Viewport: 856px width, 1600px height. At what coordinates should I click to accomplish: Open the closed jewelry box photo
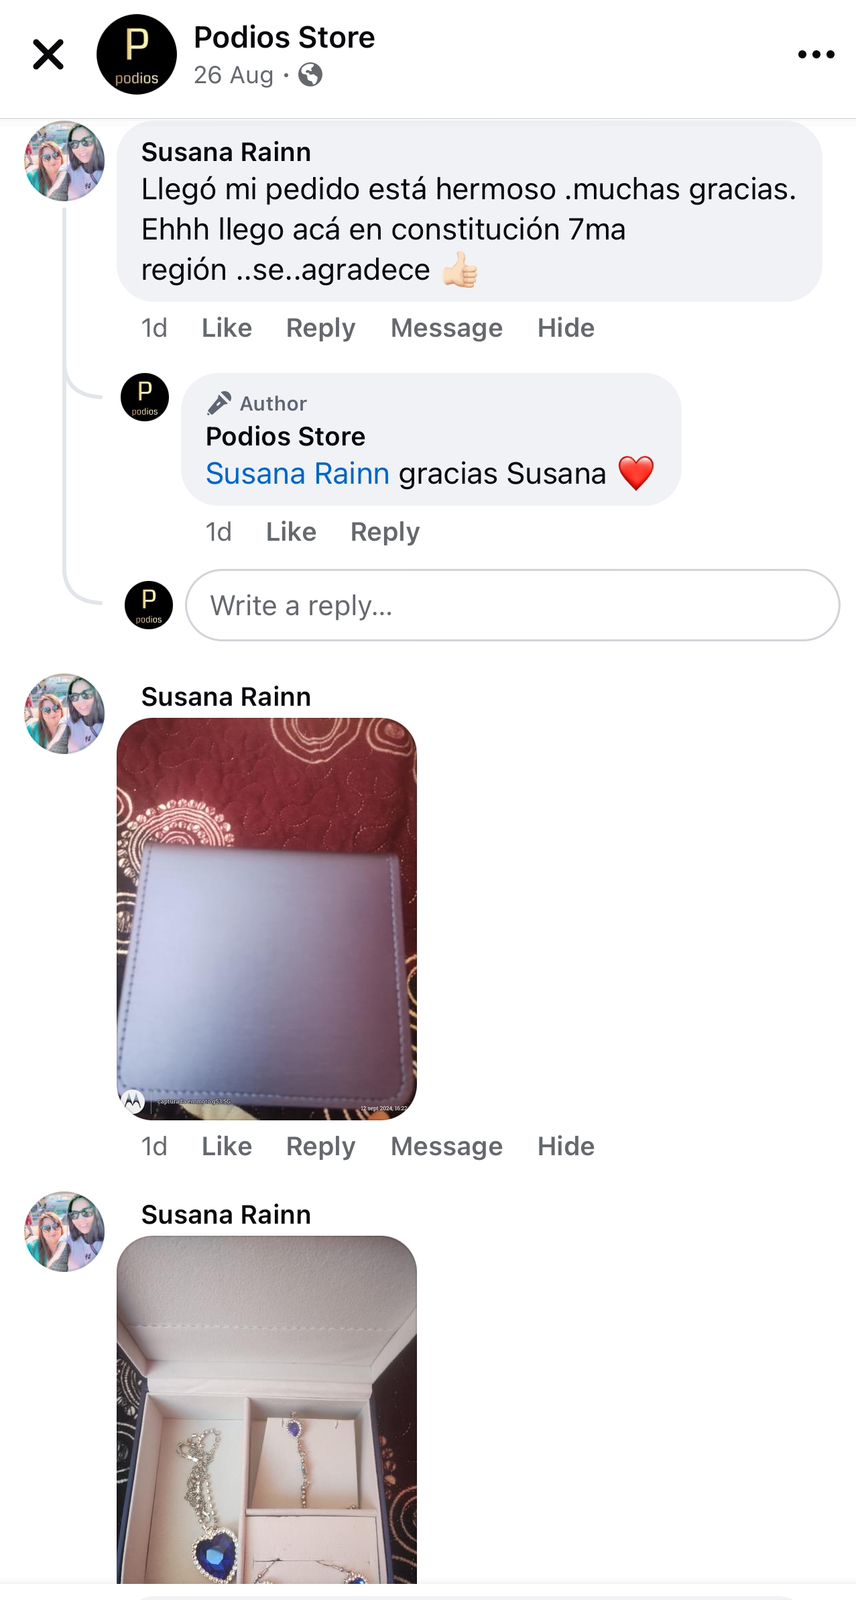(267, 918)
